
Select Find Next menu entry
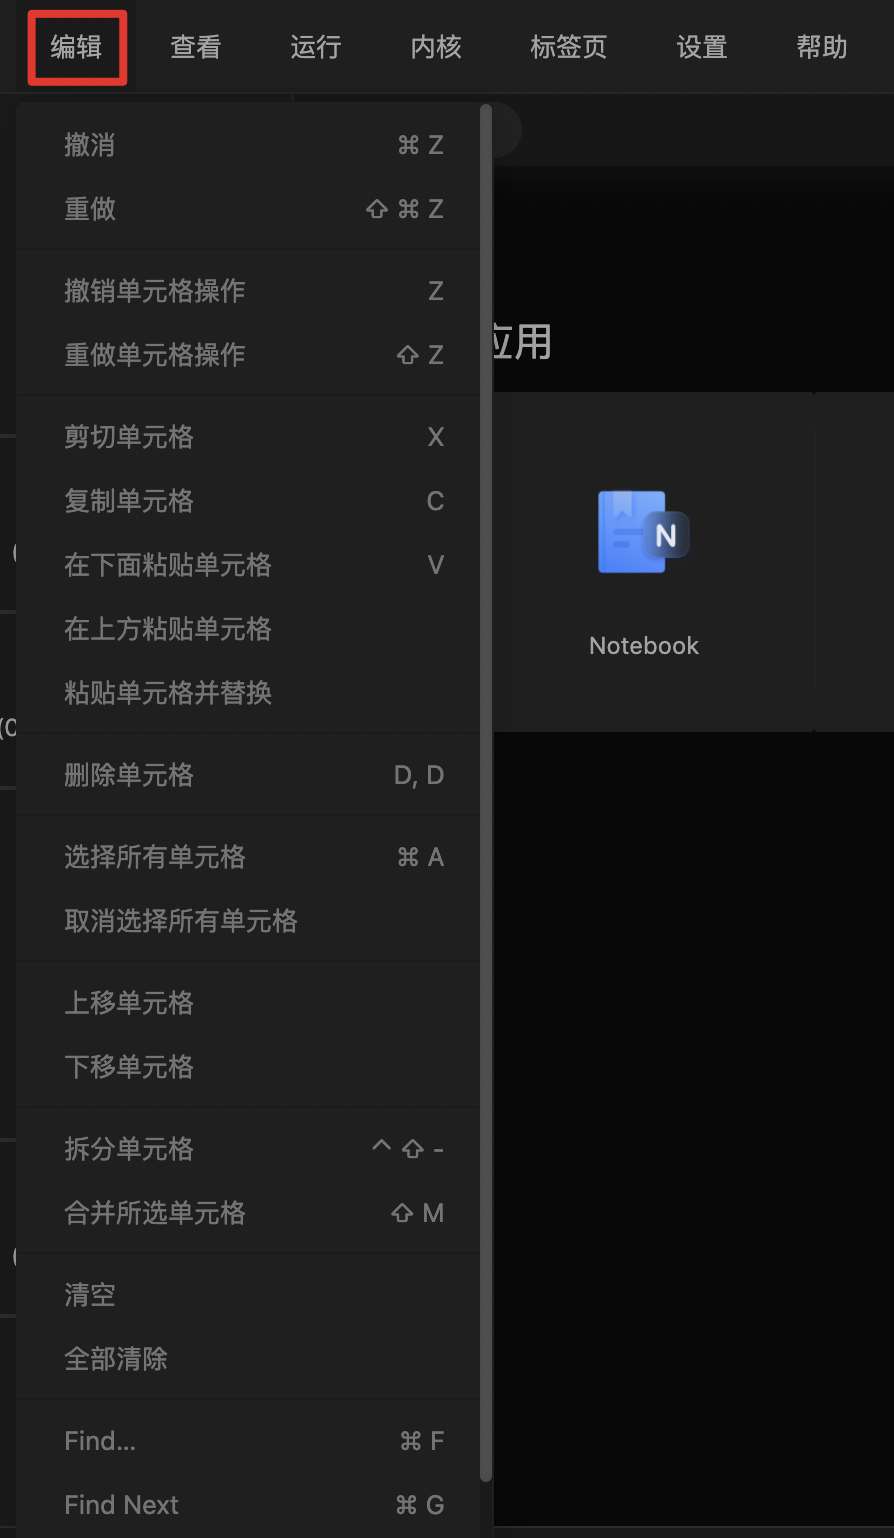point(248,1505)
